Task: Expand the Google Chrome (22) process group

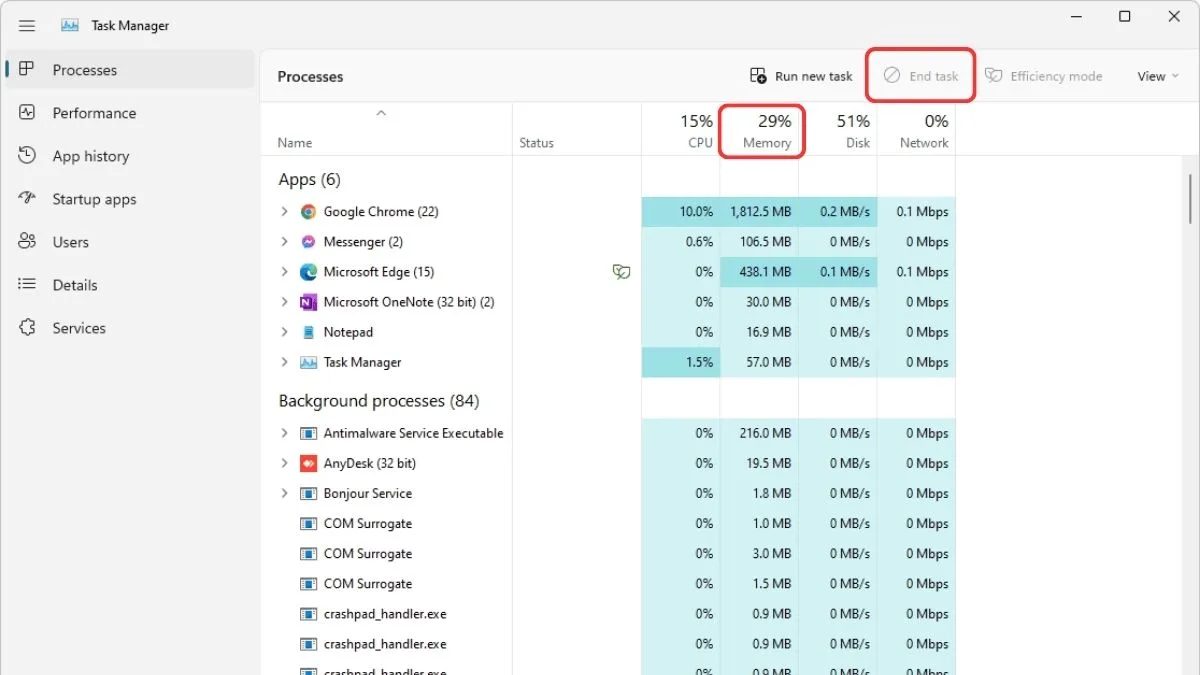Action: (284, 212)
